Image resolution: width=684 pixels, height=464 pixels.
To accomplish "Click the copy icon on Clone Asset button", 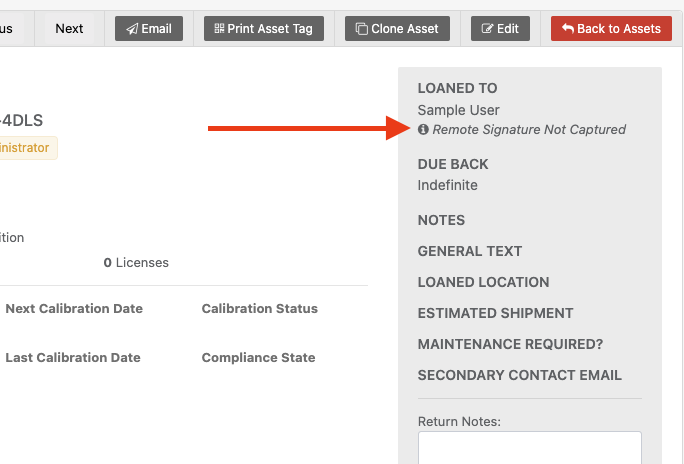I will pyautogui.click(x=361, y=29).
